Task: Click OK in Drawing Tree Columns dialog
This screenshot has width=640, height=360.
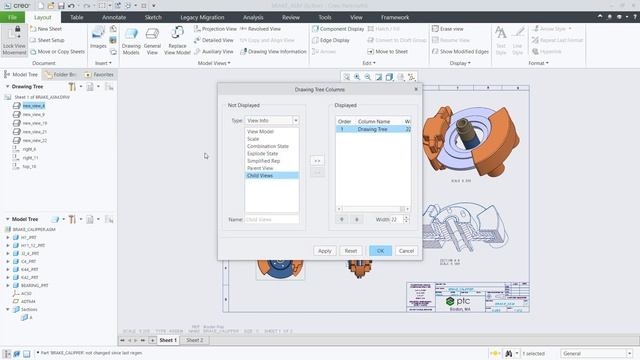Action: pyautogui.click(x=380, y=251)
